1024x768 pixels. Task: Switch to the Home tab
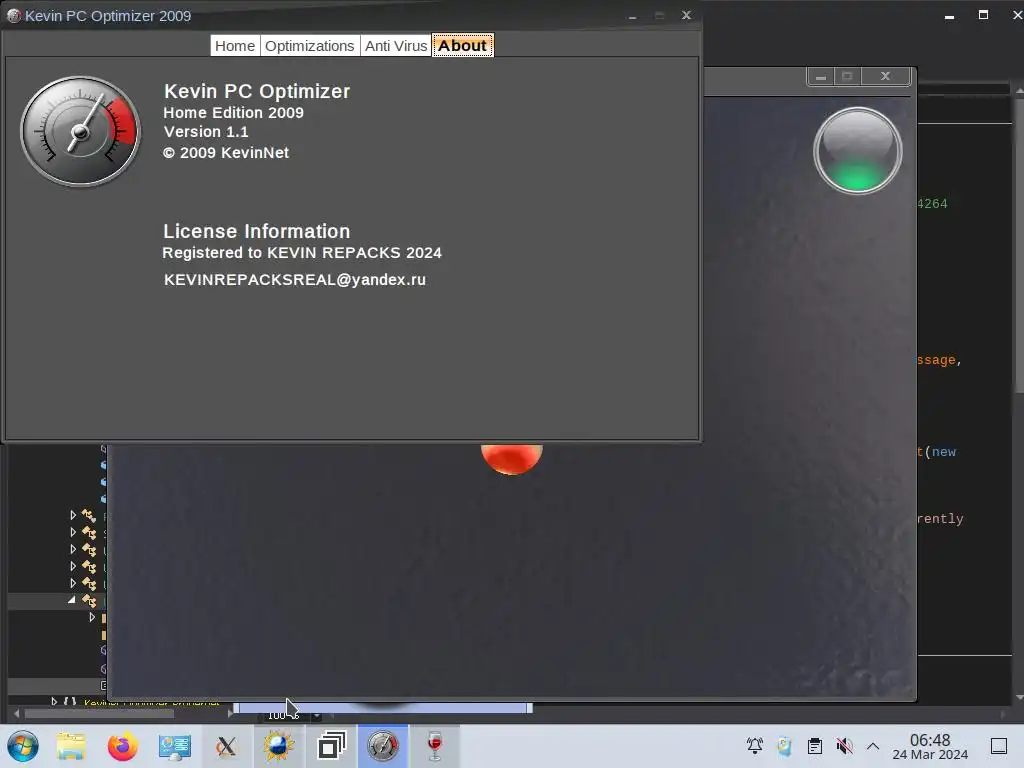pos(234,46)
